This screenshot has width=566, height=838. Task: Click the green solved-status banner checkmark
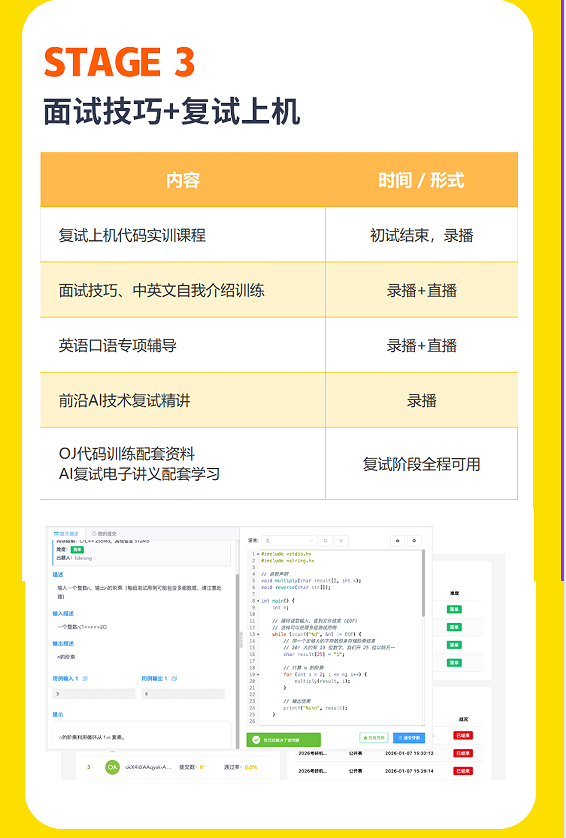[x=256, y=740]
